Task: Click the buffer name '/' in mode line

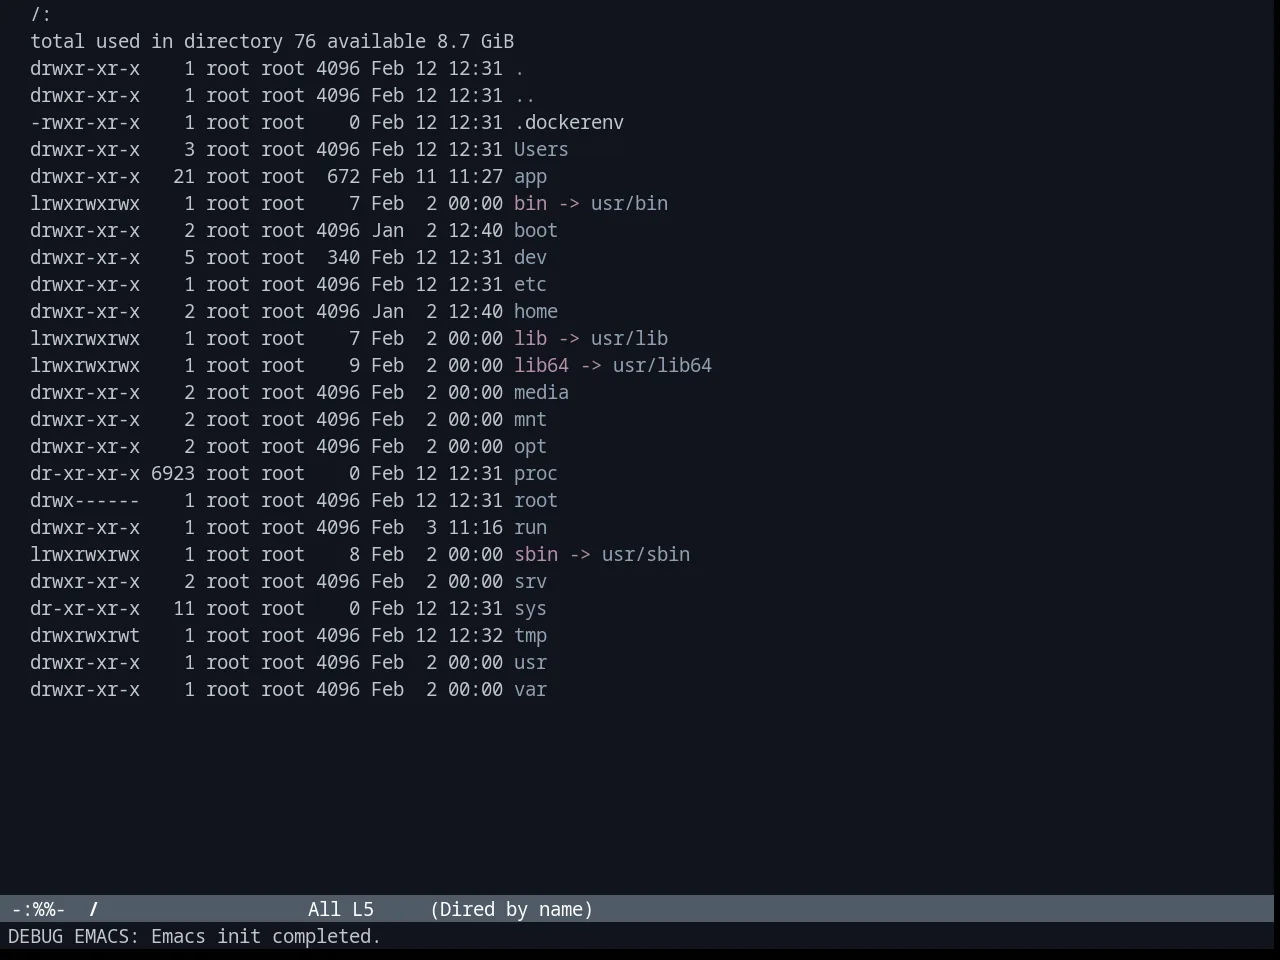Action: click(x=94, y=909)
